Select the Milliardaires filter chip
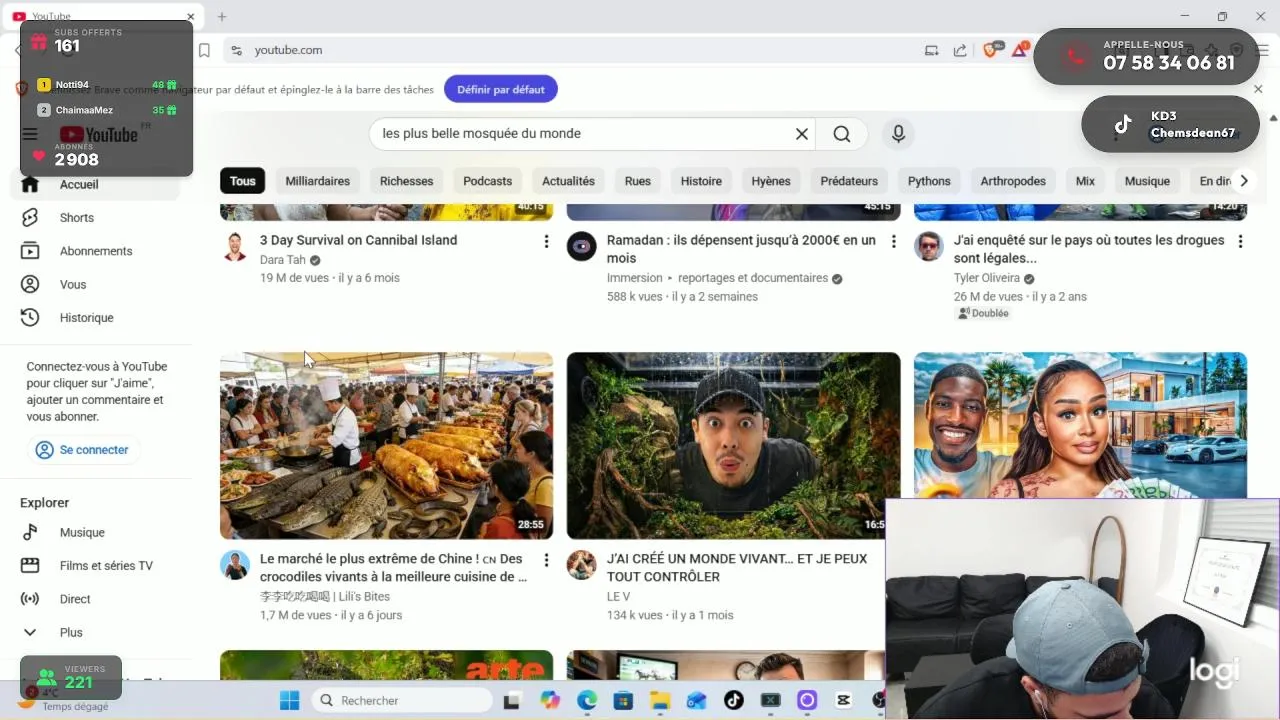1280x720 pixels. pyautogui.click(x=318, y=181)
